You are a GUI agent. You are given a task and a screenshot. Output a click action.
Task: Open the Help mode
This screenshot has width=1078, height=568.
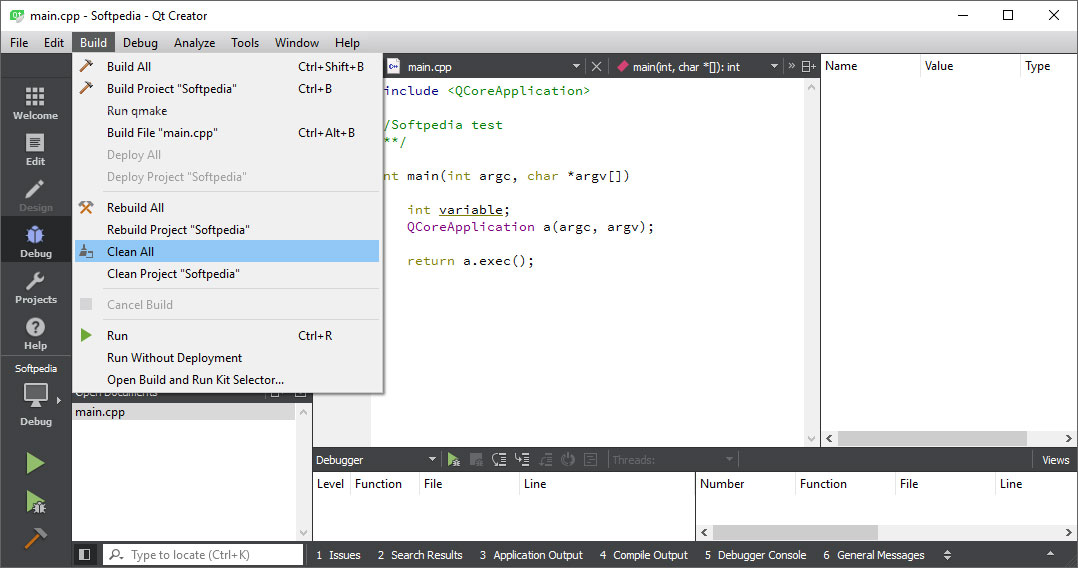[x=35, y=333]
